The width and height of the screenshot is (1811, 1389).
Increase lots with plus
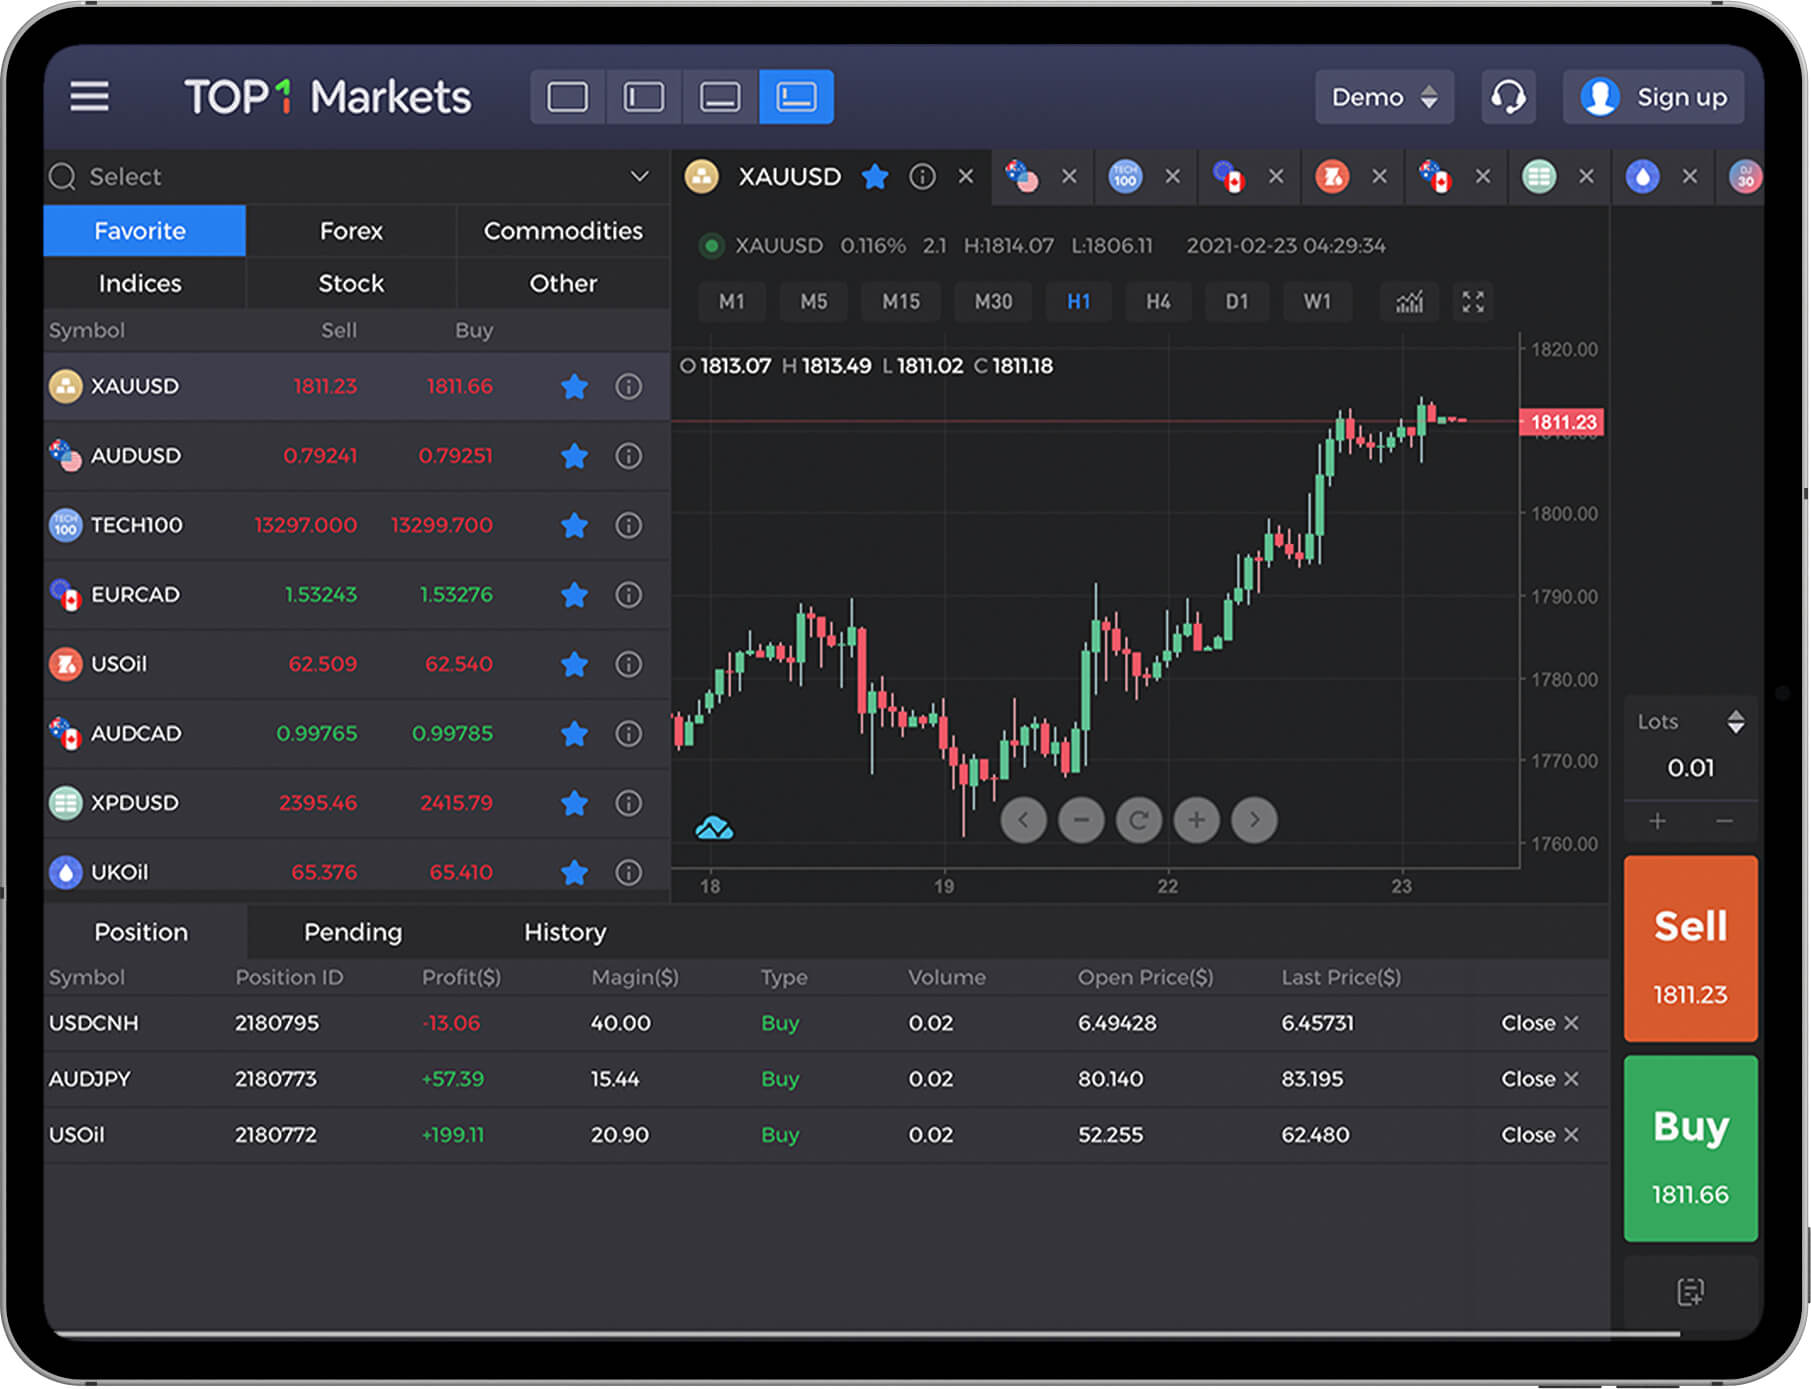pyautogui.click(x=1657, y=821)
